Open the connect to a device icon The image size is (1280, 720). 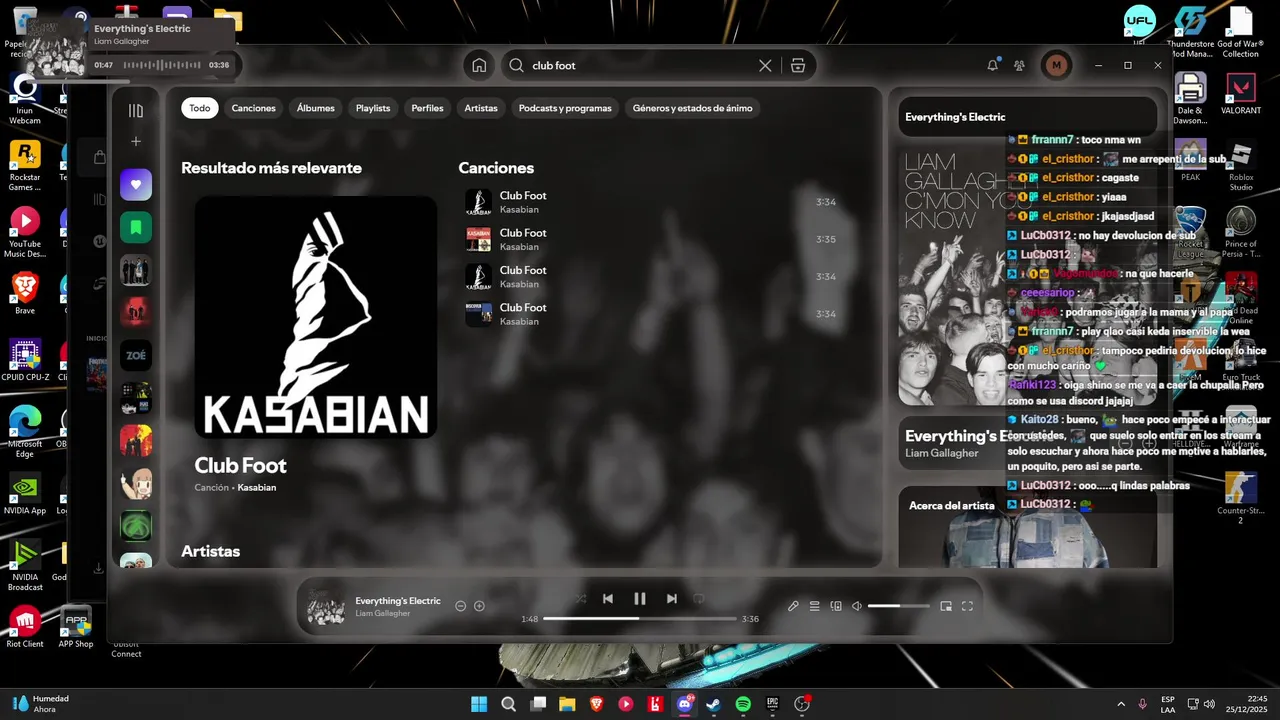pyautogui.click(x=836, y=606)
